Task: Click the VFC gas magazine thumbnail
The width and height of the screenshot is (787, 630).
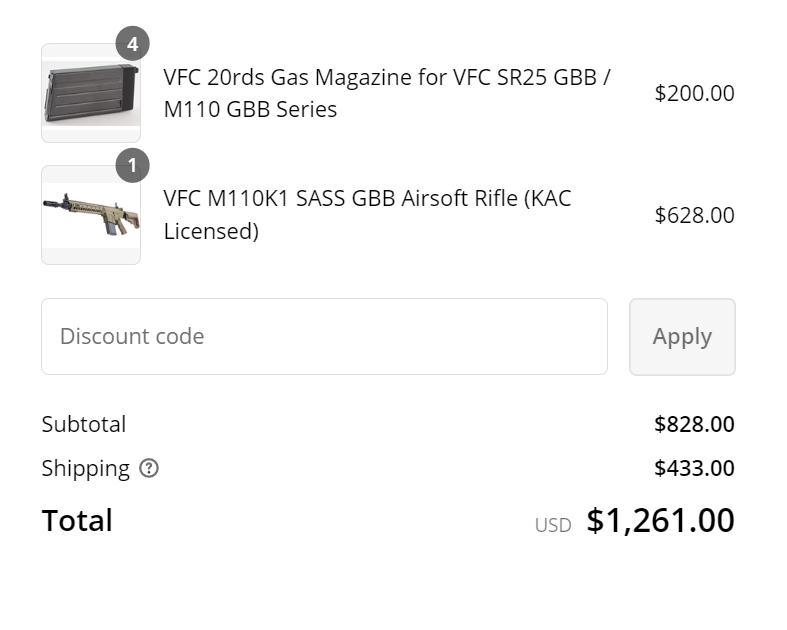Action: [90, 94]
